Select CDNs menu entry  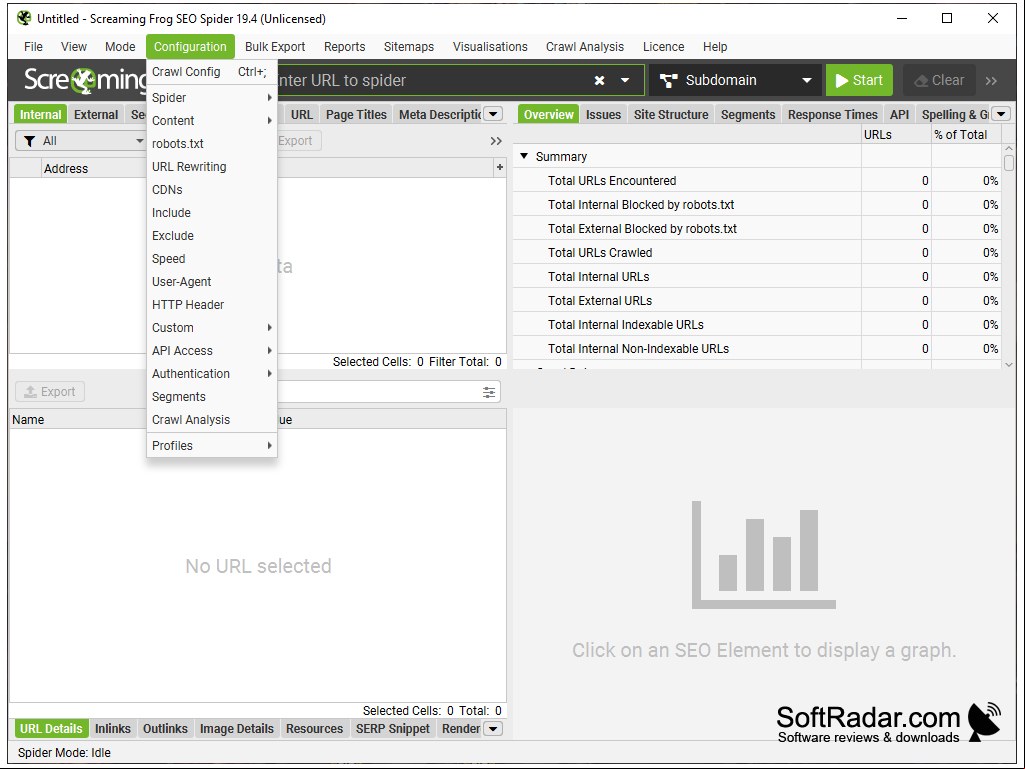coord(212,190)
